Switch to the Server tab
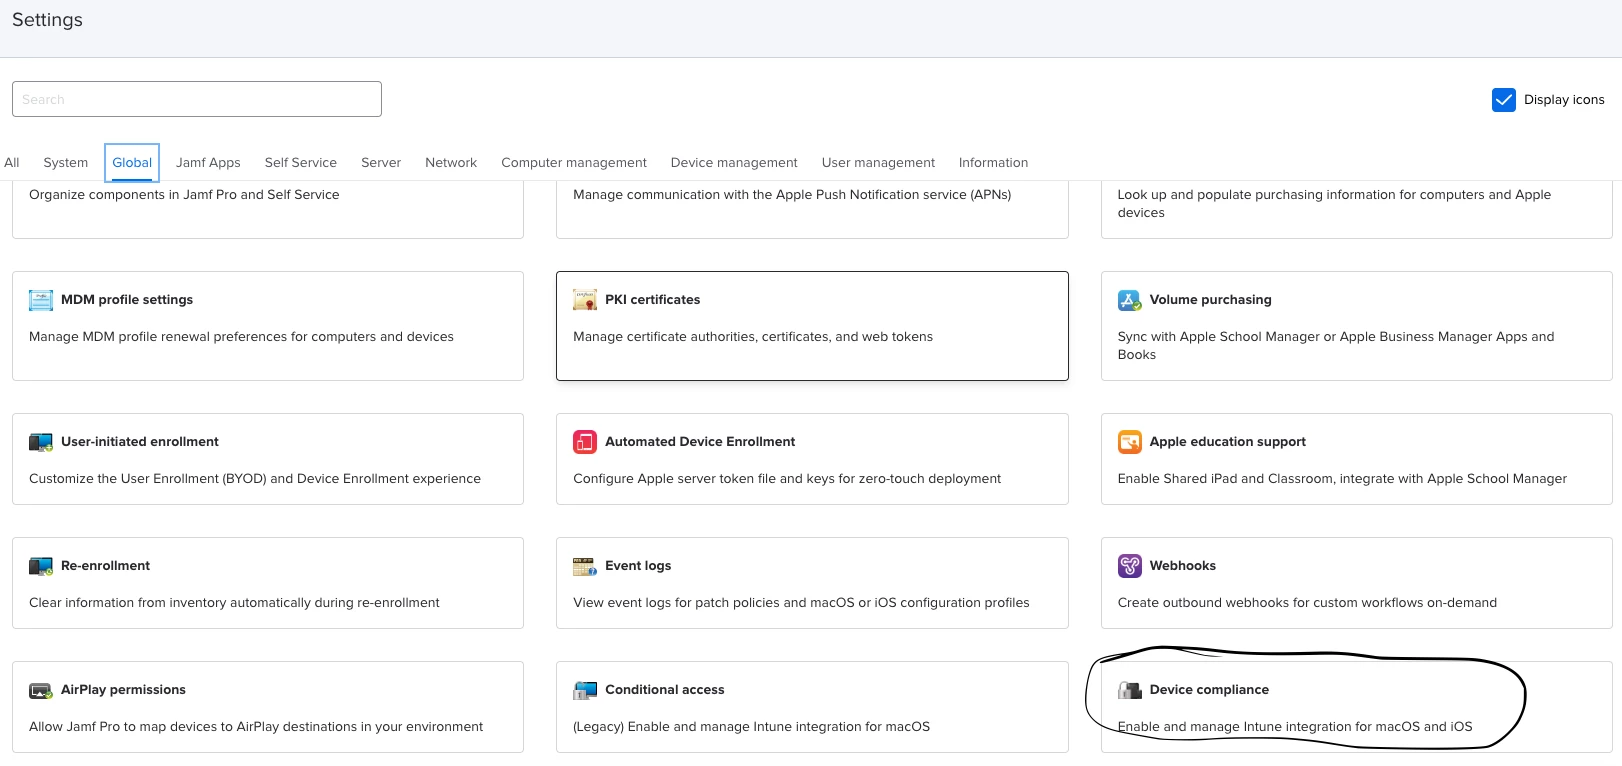Screen dimensions: 1622x766 click(381, 163)
